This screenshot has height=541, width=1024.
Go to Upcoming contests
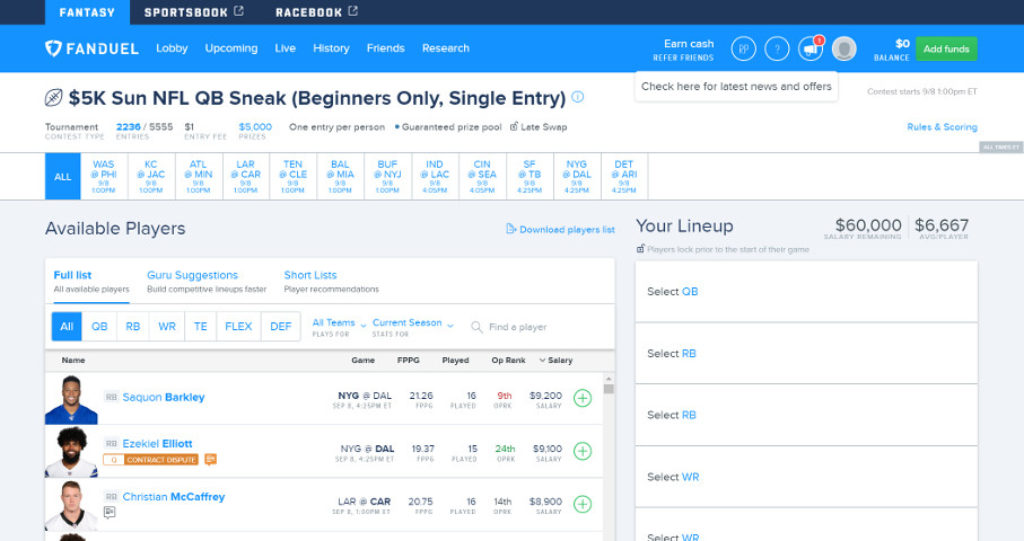click(x=231, y=48)
